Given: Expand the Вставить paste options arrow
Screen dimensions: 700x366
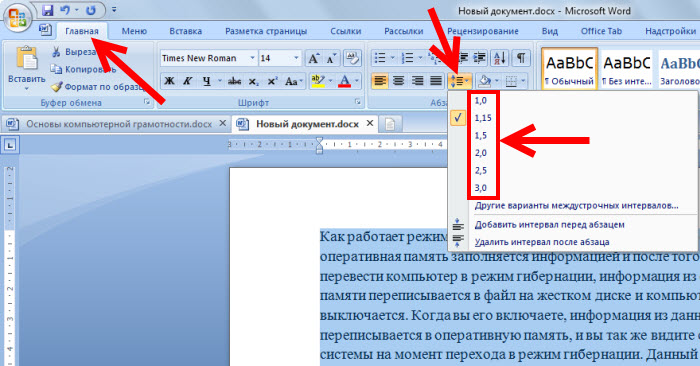Looking at the screenshot, I should point(26,89).
